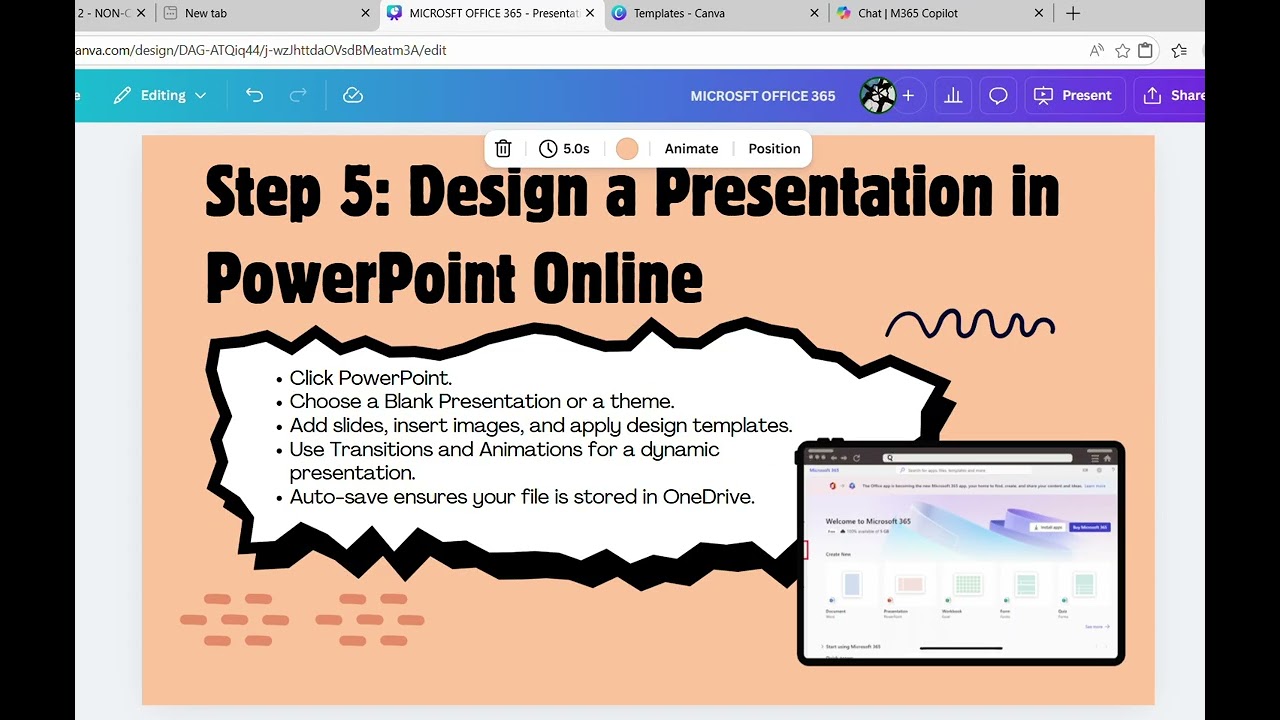This screenshot has height=720, width=1280.
Task: Add collaborators with the plus button
Action: coord(908,95)
